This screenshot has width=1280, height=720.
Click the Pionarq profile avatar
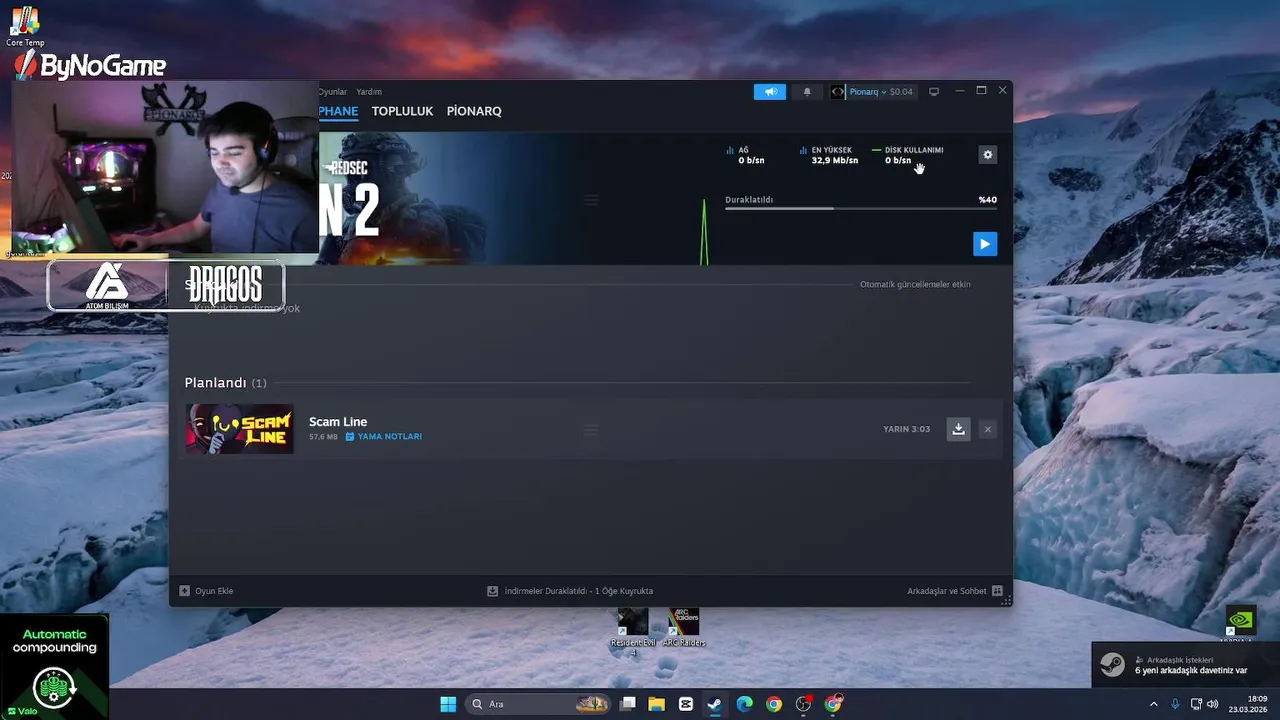[x=838, y=92]
